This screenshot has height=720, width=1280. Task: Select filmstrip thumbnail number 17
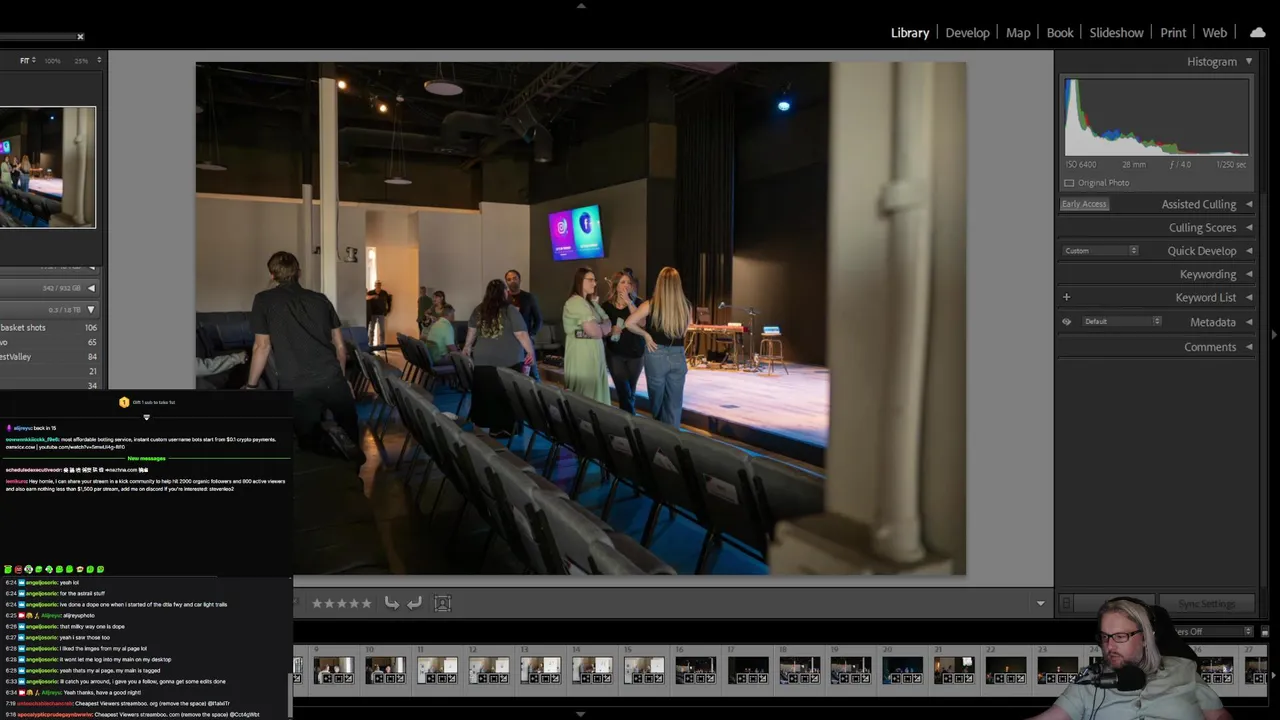747,670
